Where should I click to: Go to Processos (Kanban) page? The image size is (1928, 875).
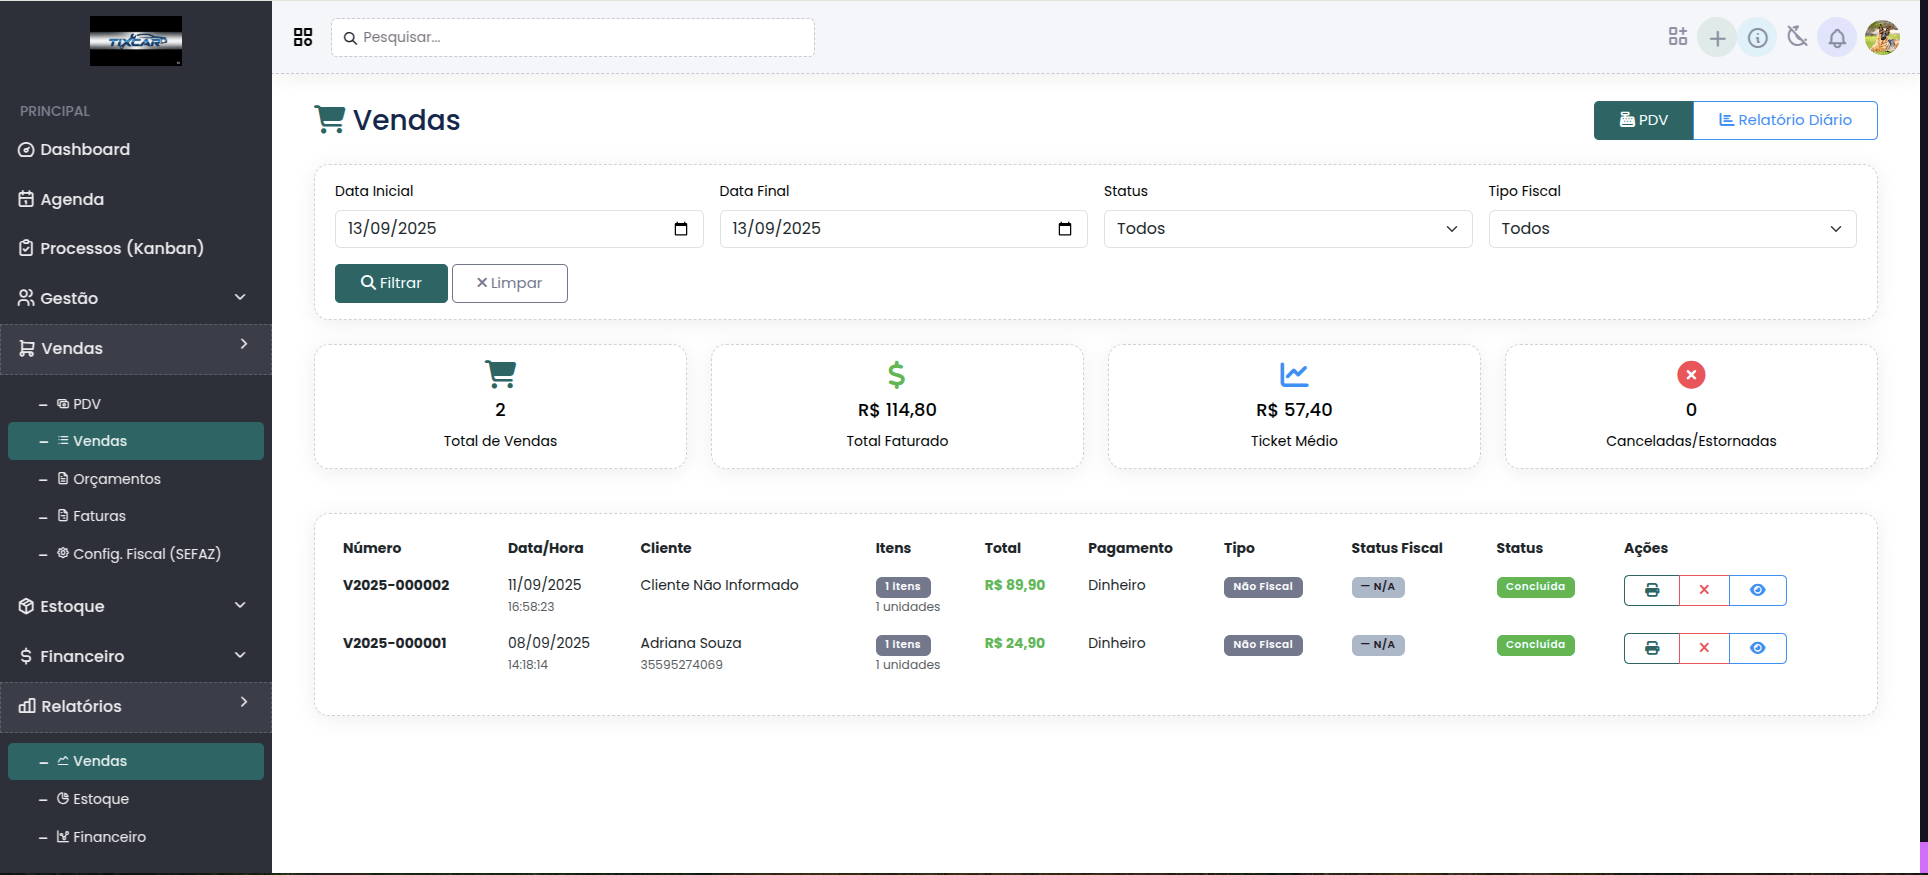[121, 248]
